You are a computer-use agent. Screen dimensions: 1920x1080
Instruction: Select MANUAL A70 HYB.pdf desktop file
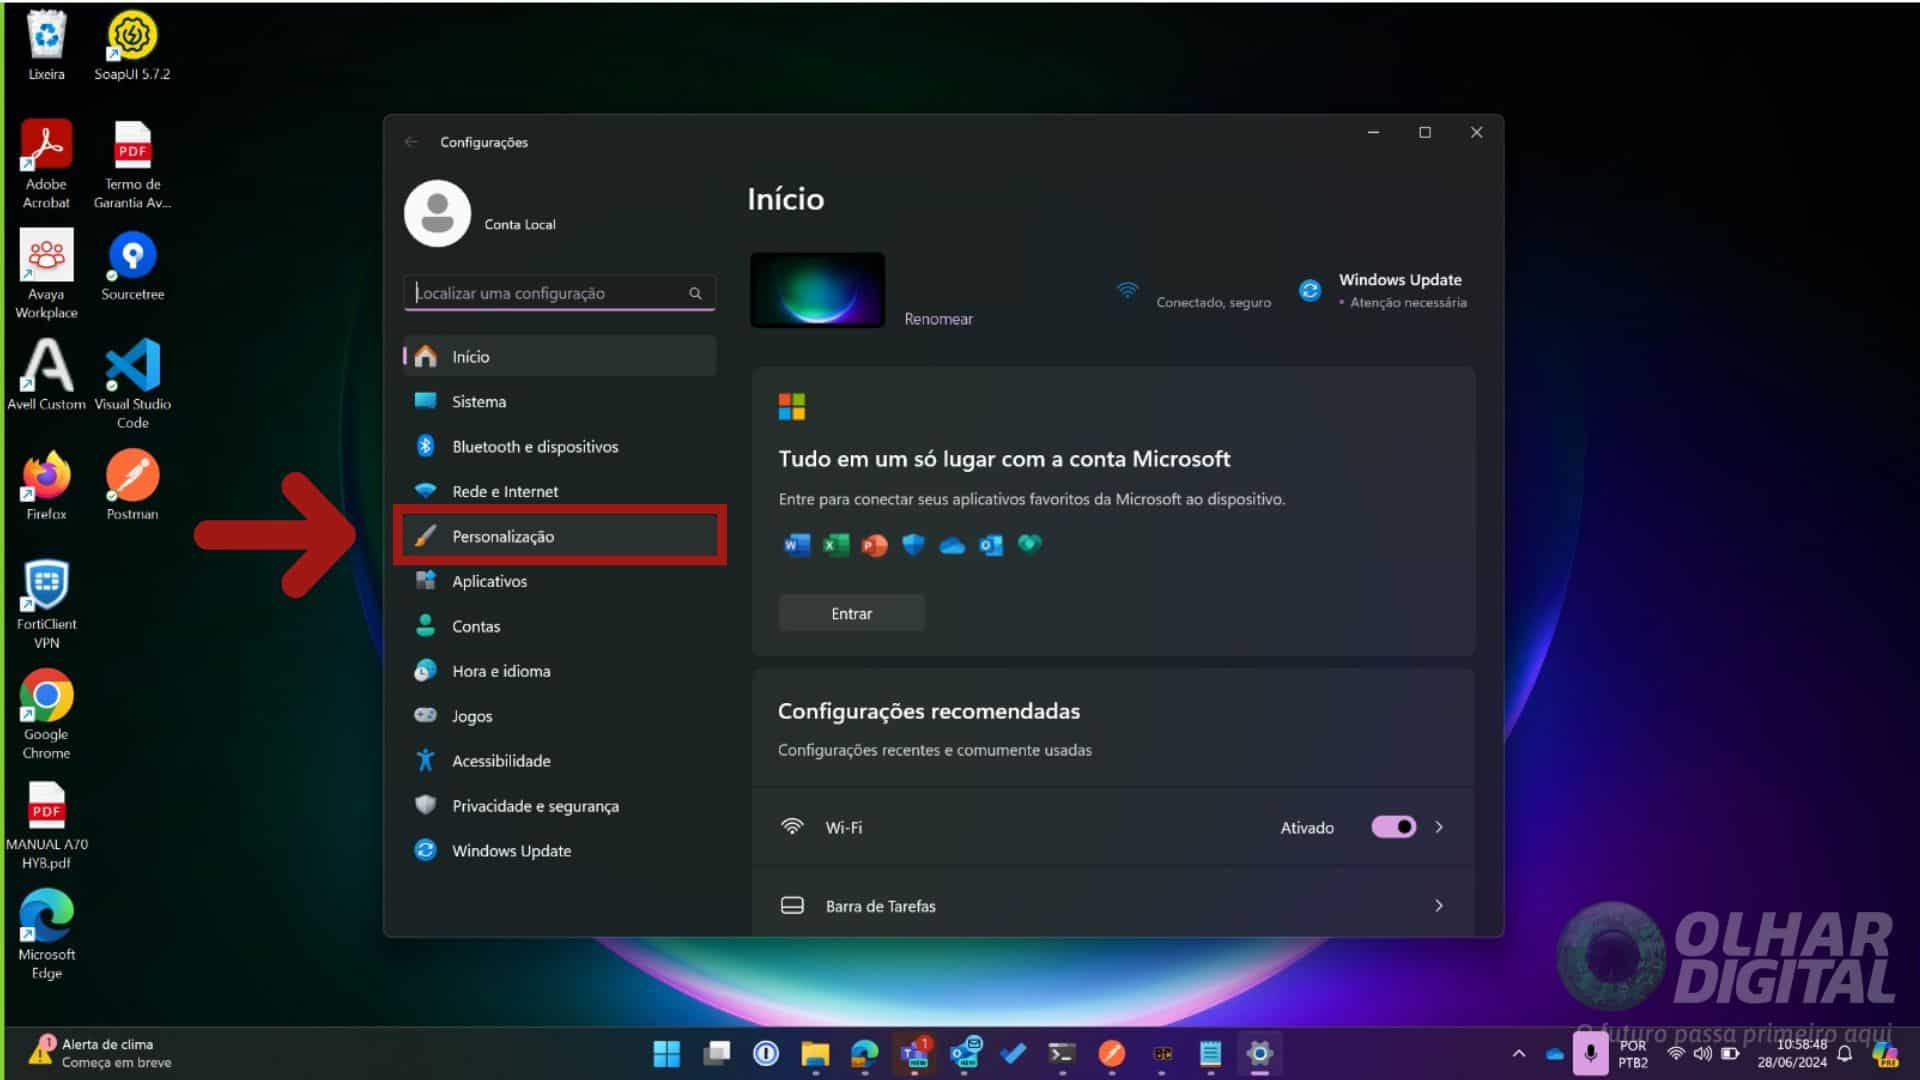46,825
